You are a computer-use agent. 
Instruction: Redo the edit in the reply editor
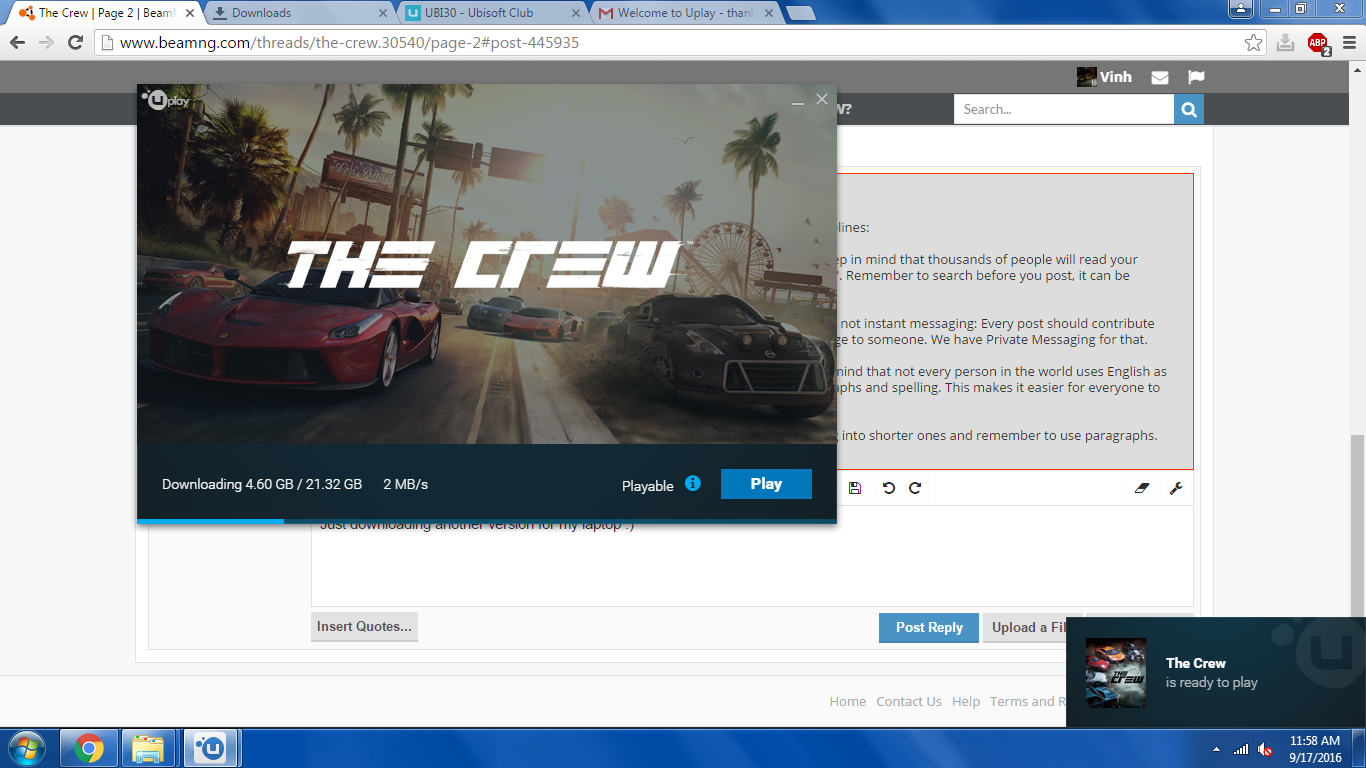point(915,488)
